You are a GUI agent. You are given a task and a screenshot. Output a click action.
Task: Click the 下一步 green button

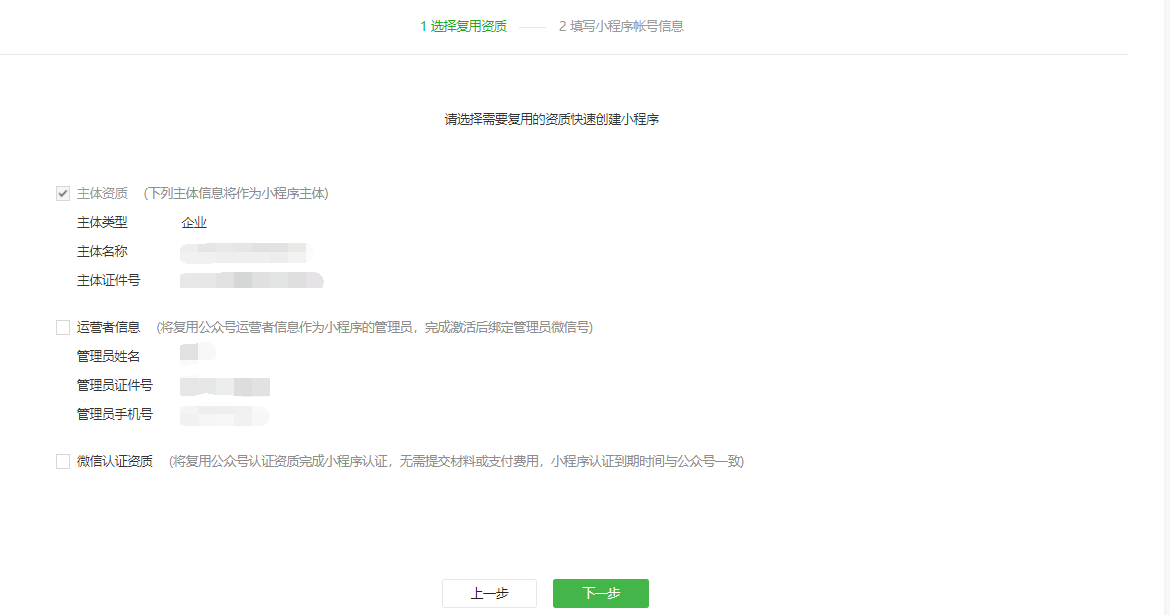tap(600, 593)
